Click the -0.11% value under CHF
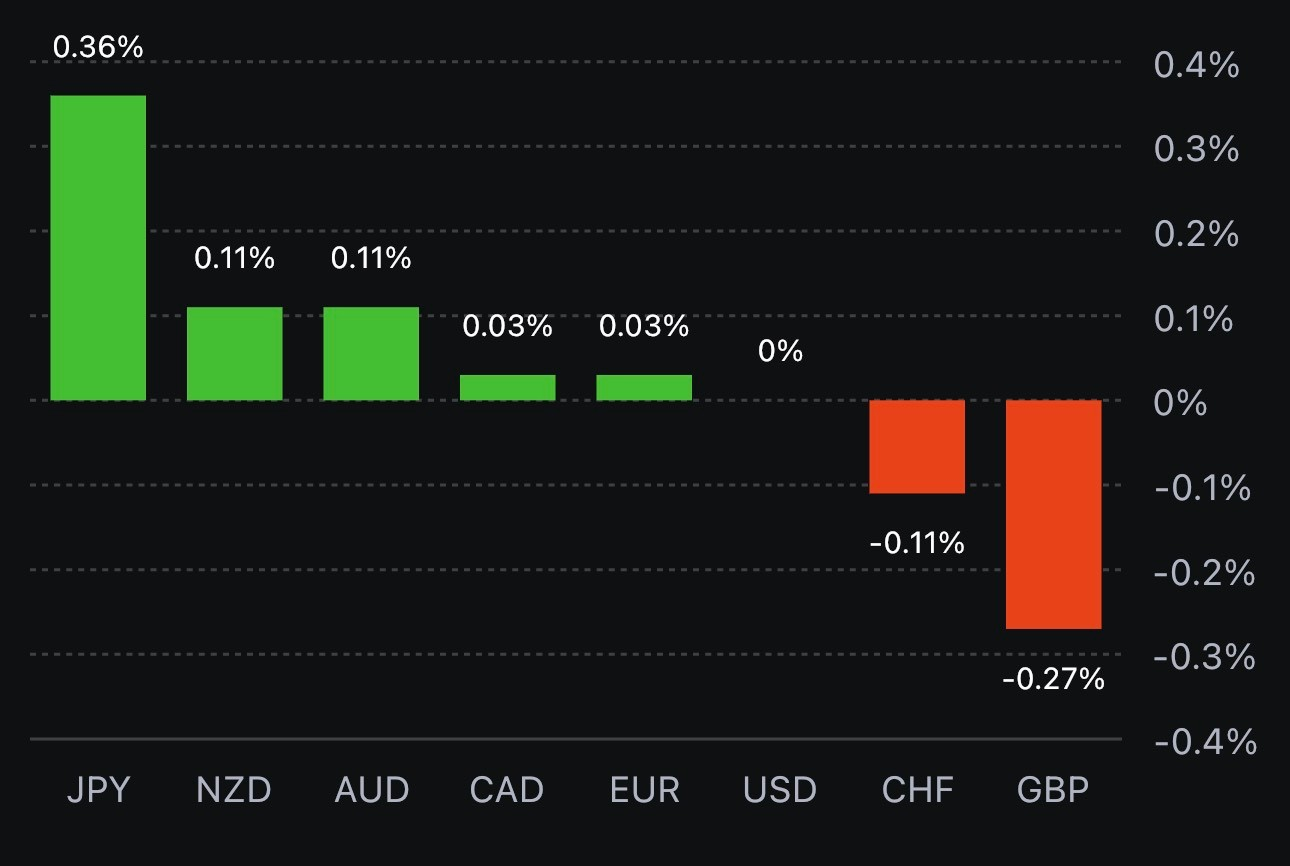 (x=917, y=543)
